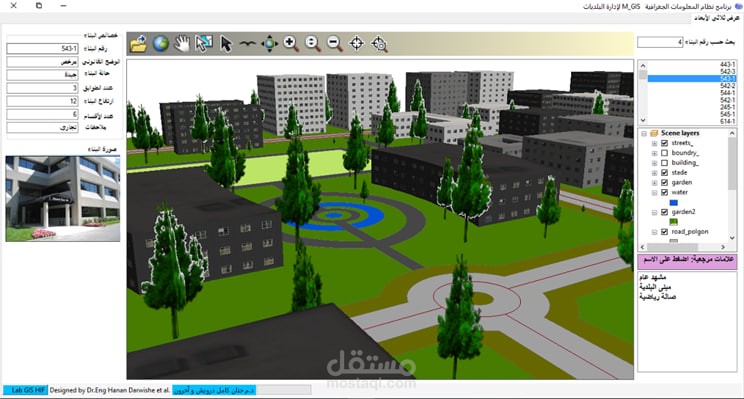This screenshot has height=399, width=744.
Task: Select building 544-1 in the list
Action: point(691,93)
